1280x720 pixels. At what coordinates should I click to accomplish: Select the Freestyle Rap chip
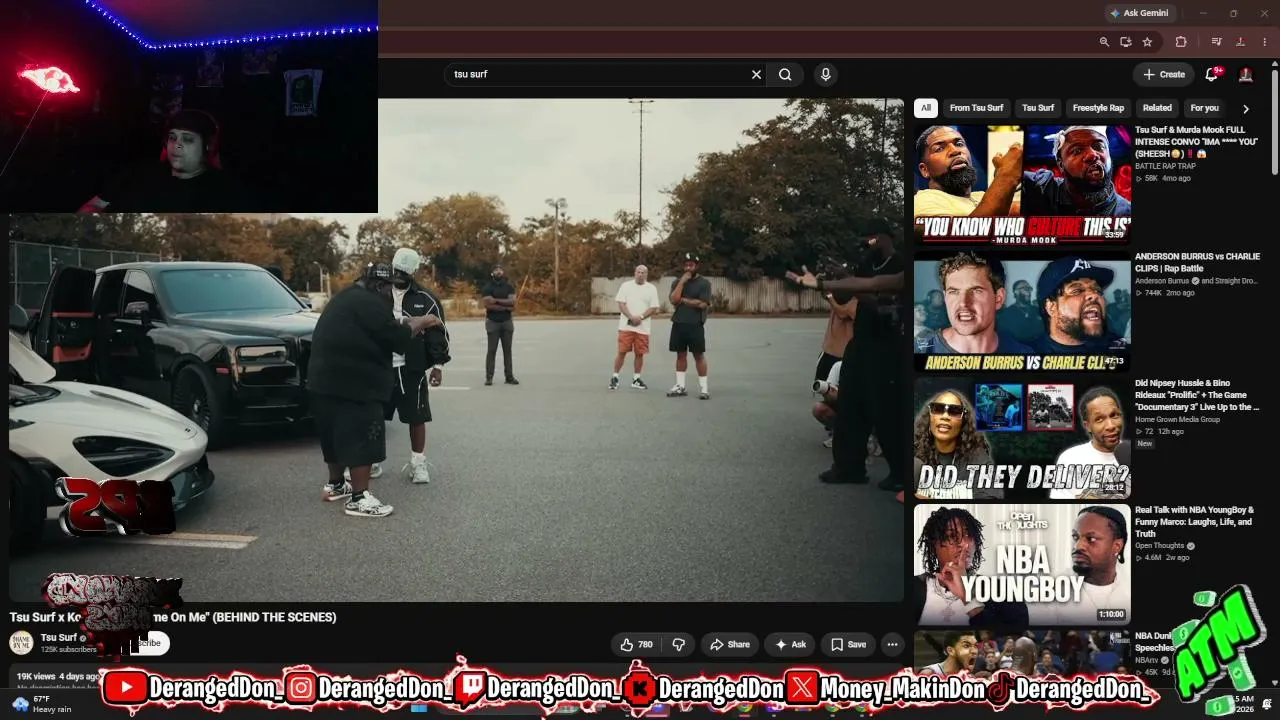1098,108
